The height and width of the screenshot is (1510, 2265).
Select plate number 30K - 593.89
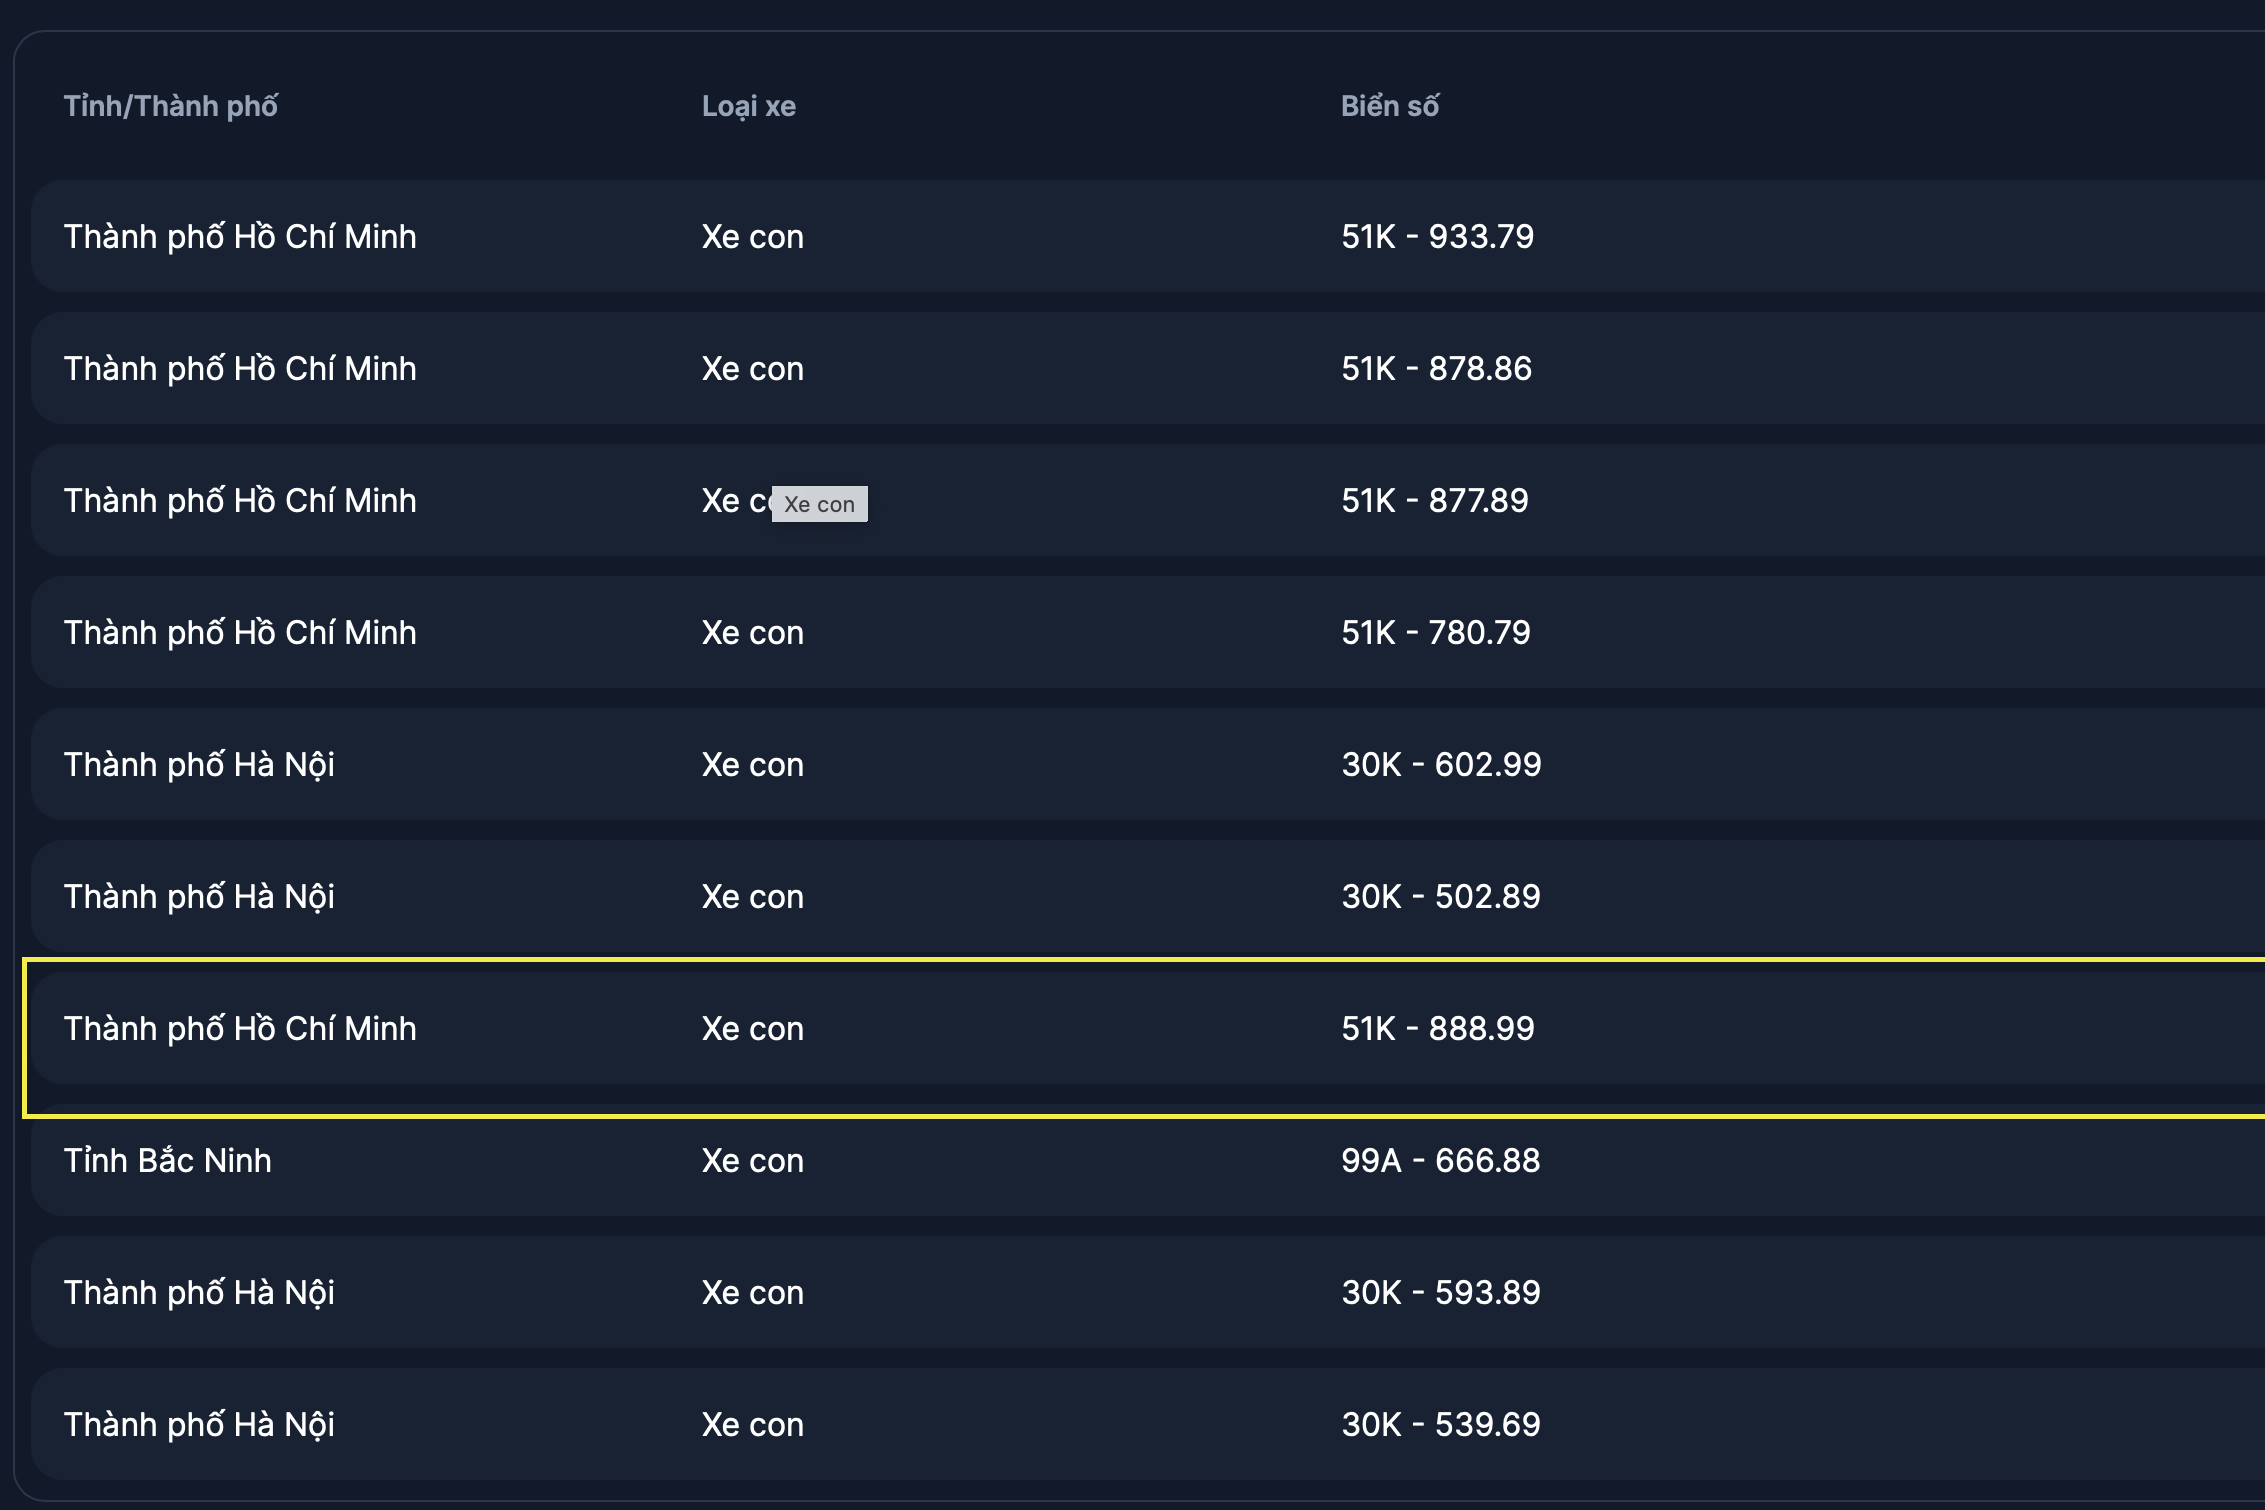click(x=1440, y=1293)
